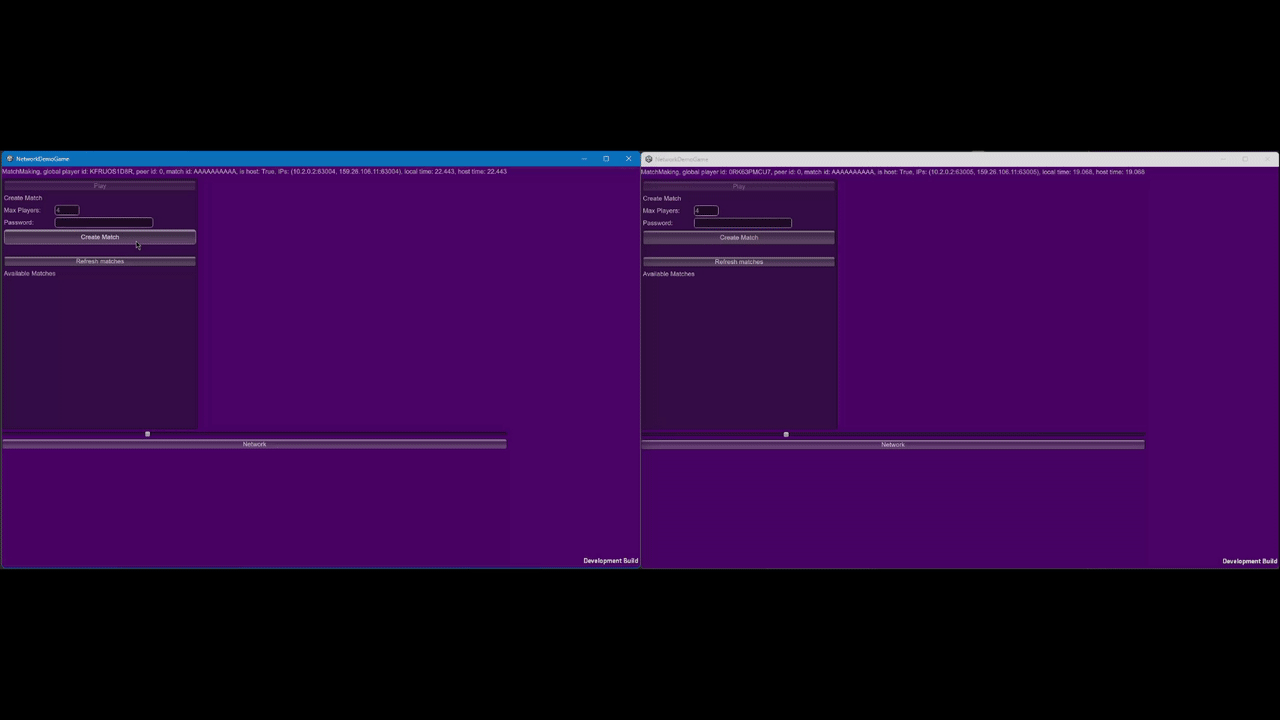Click Create Match in the left window

(100, 237)
